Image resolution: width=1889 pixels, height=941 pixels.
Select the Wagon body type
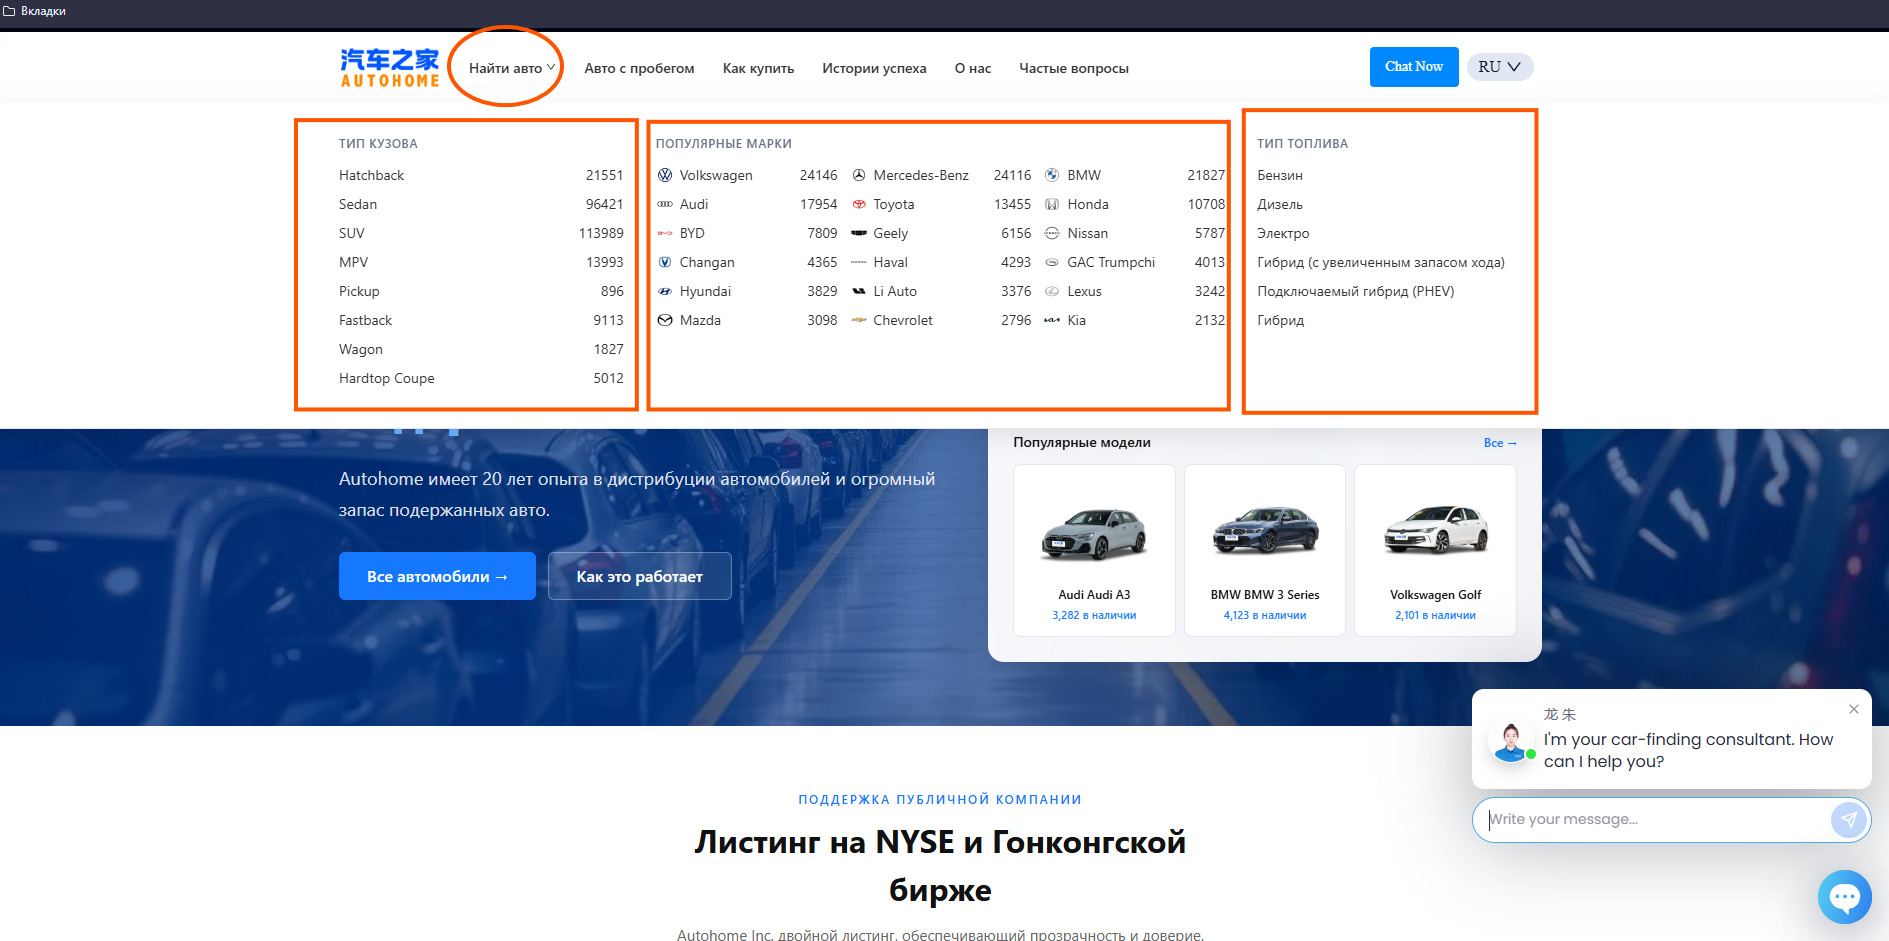[481, 349]
